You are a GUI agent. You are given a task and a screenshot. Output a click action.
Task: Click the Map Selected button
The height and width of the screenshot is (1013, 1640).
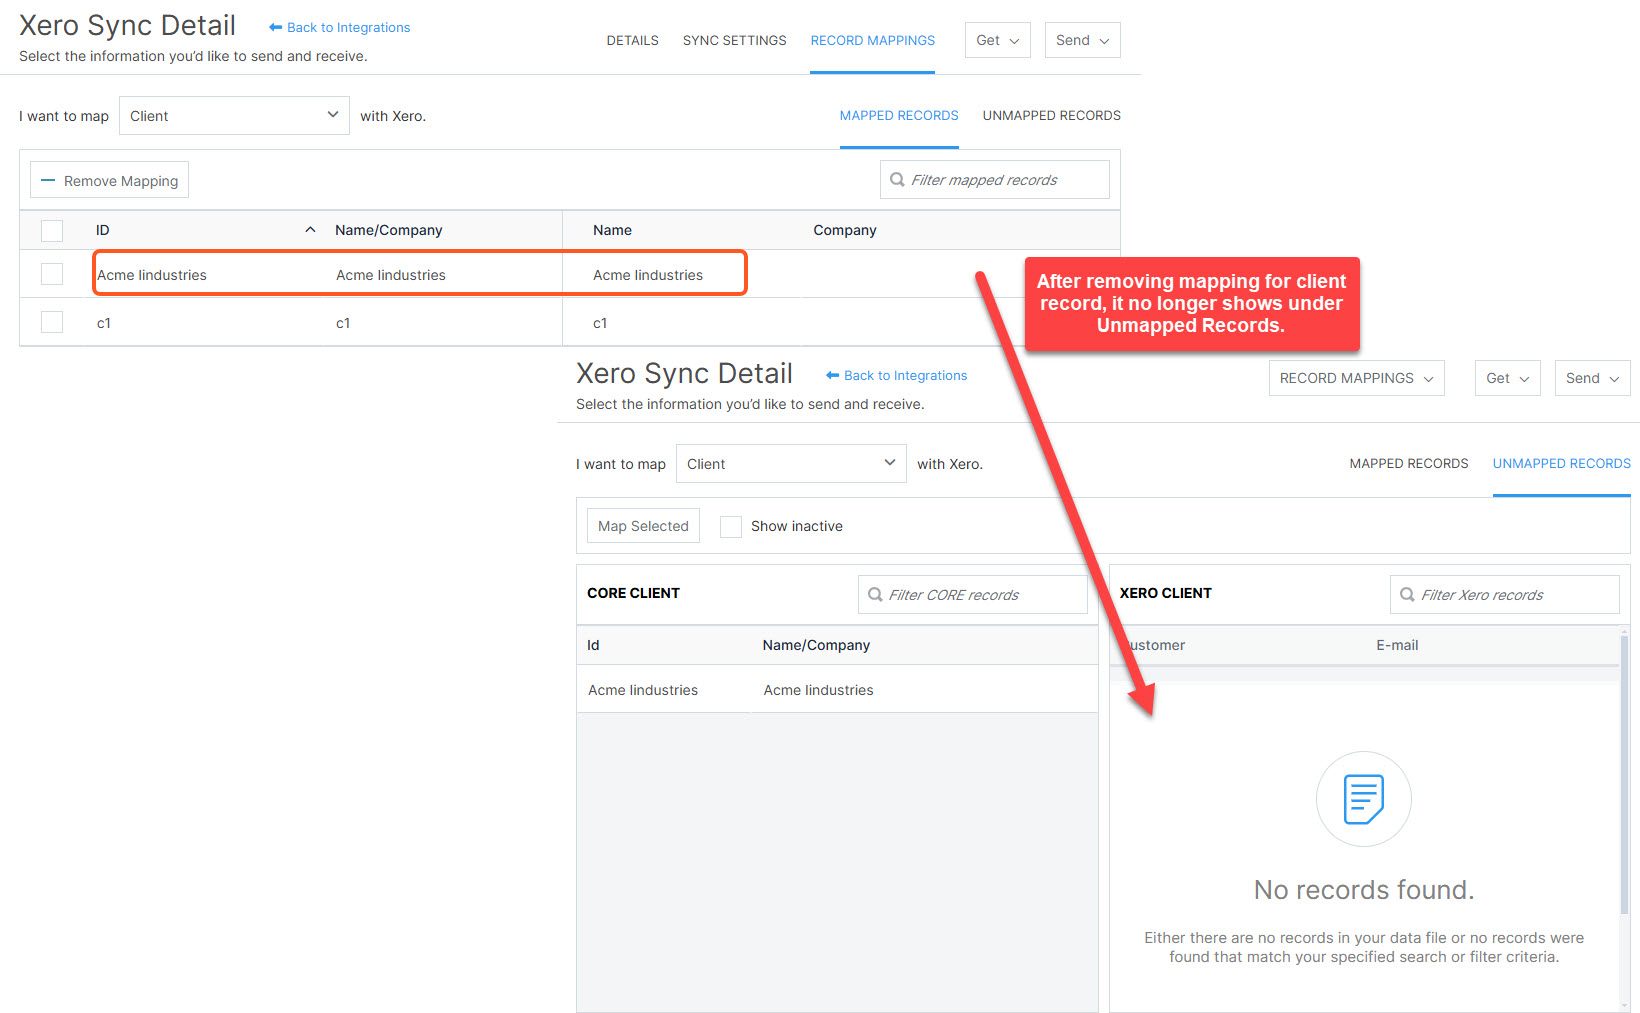[x=643, y=526]
